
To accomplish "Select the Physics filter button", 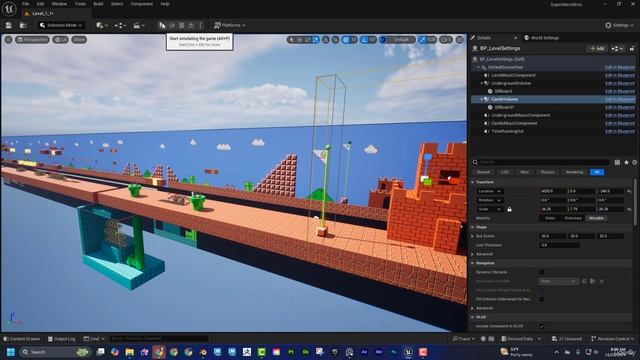I will 547,172.
